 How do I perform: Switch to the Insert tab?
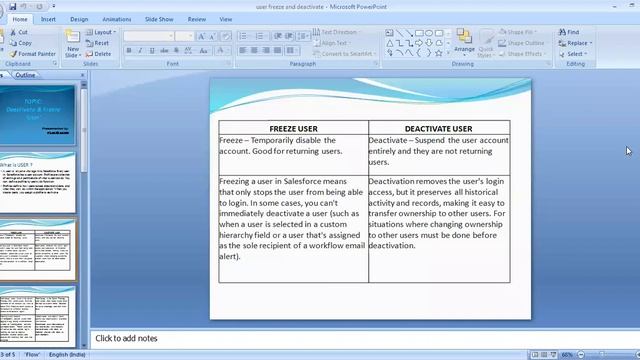[48, 19]
